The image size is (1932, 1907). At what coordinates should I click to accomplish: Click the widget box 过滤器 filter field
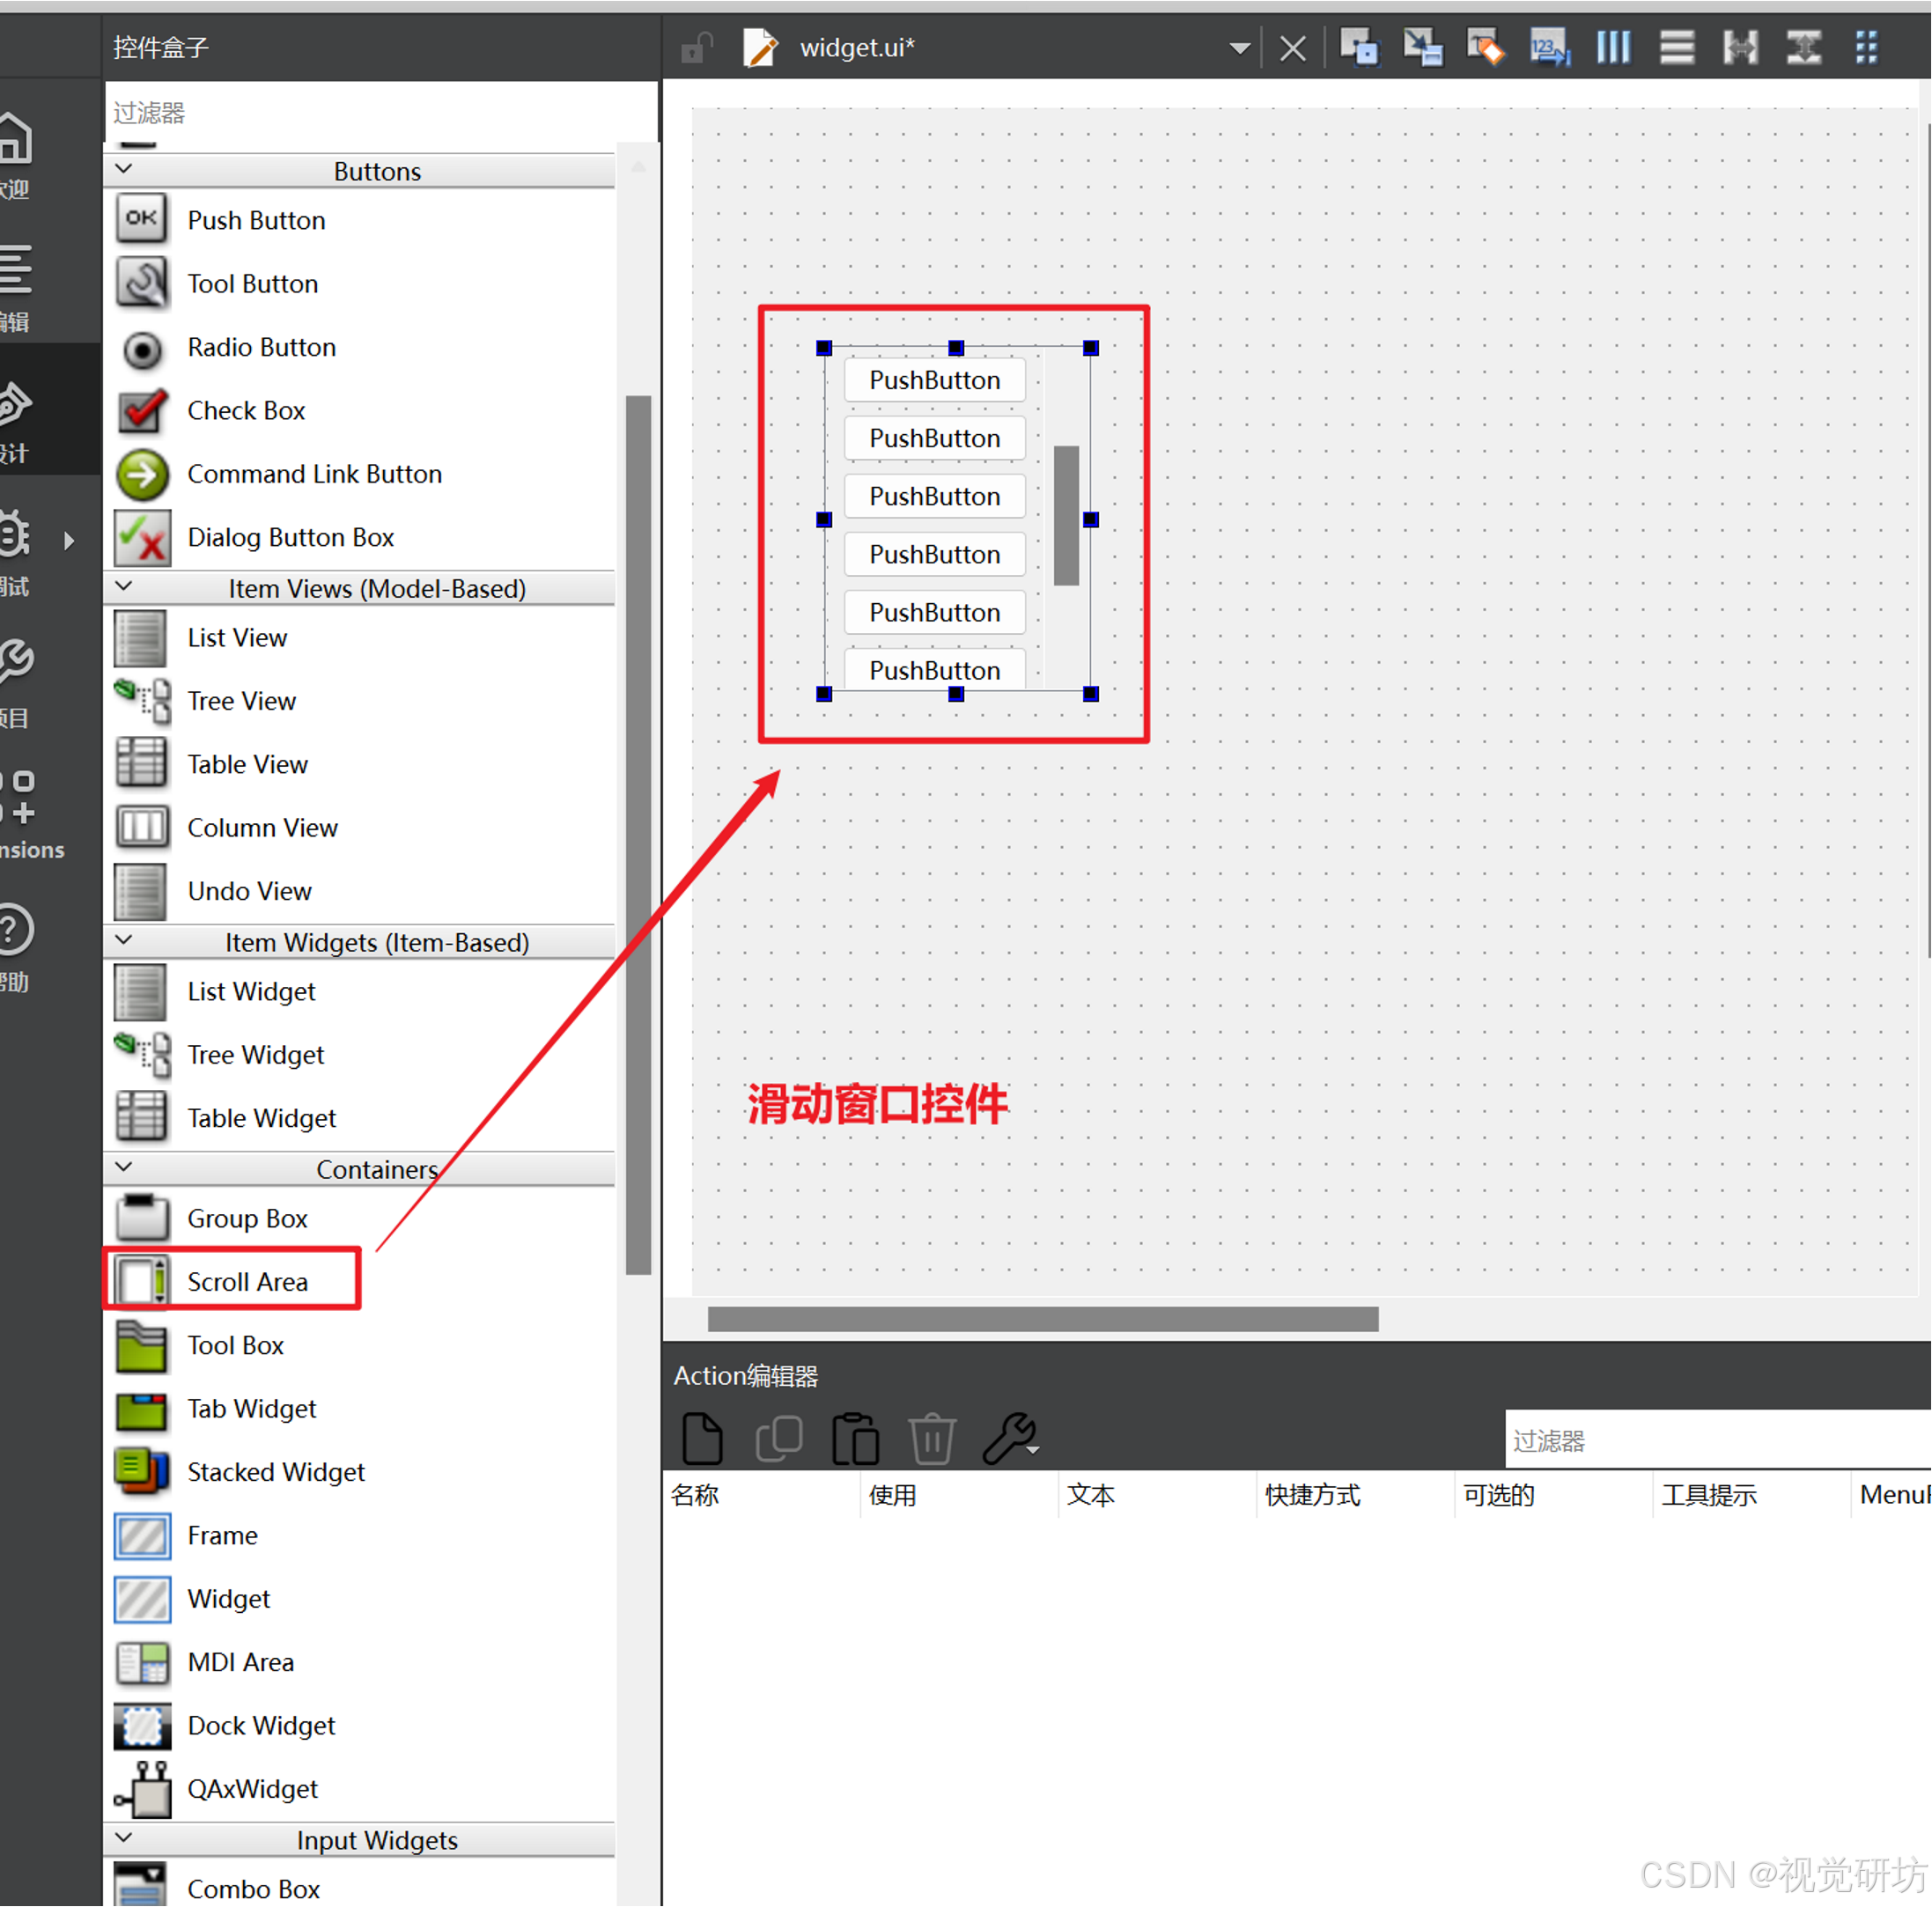pyautogui.click(x=380, y=113)
